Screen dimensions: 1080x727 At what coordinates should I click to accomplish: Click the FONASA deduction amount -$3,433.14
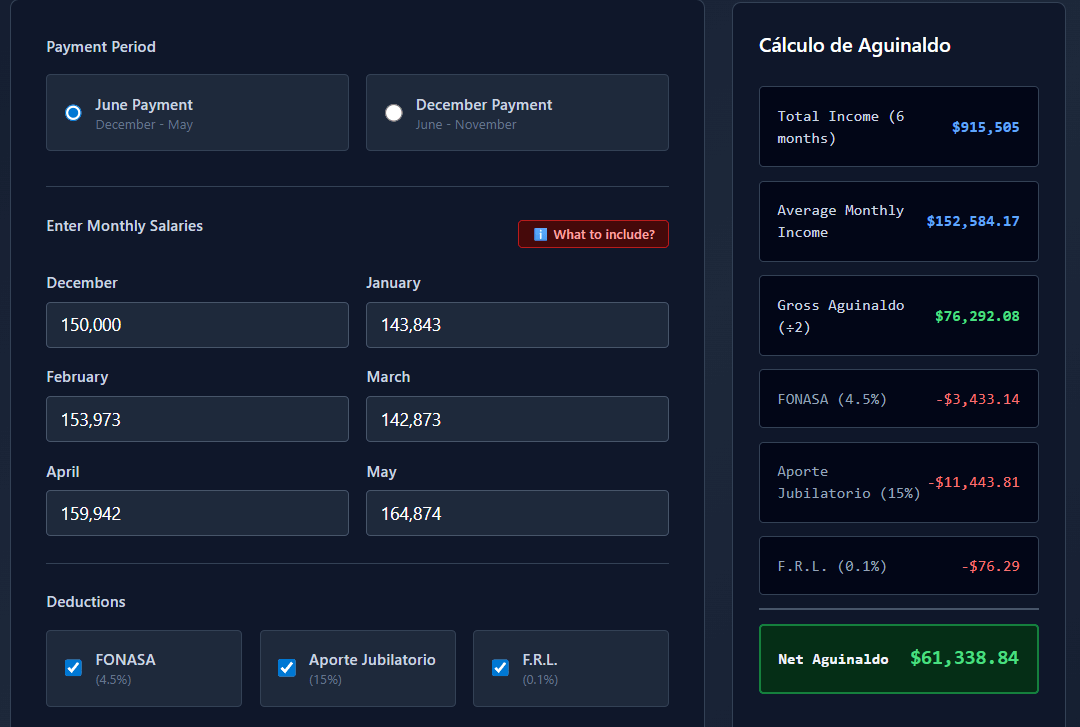point(977,399)
